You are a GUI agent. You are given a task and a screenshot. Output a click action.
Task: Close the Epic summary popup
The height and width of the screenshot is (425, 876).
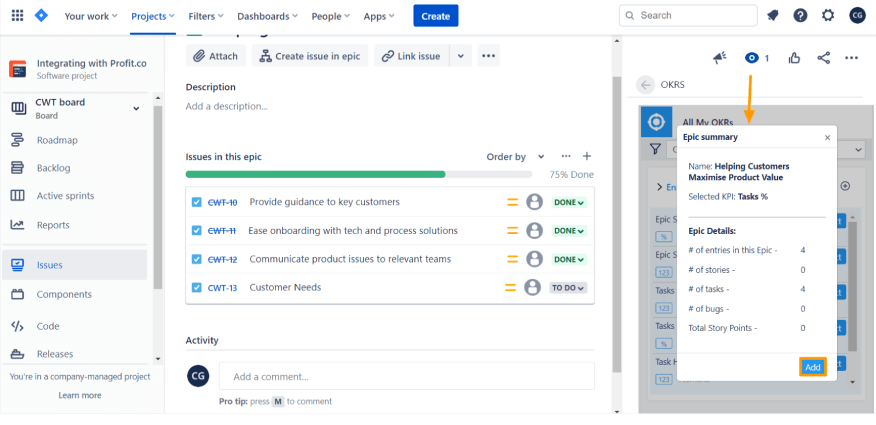point(827,137)
